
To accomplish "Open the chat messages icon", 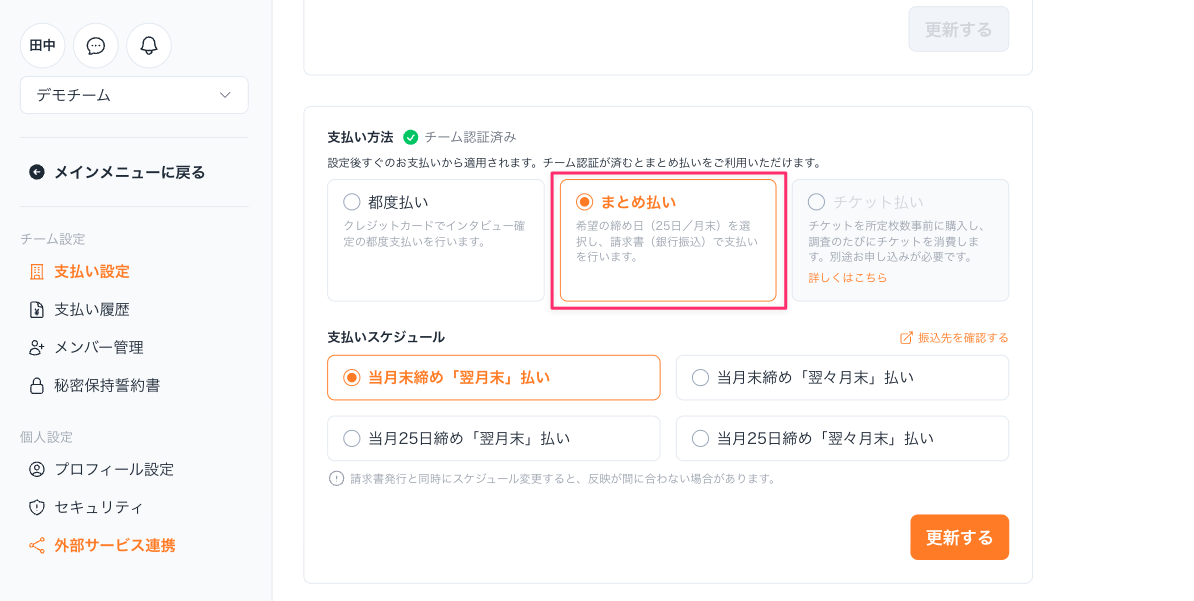I will [96, 46].
